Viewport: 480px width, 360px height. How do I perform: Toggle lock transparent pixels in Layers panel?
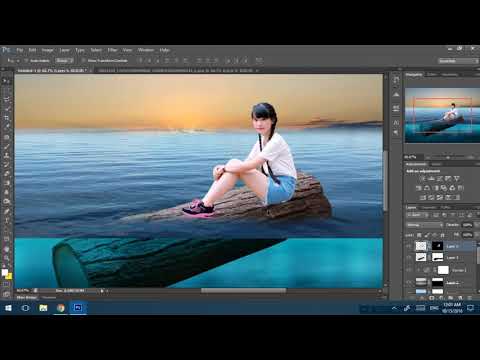[x=419, y=235]
